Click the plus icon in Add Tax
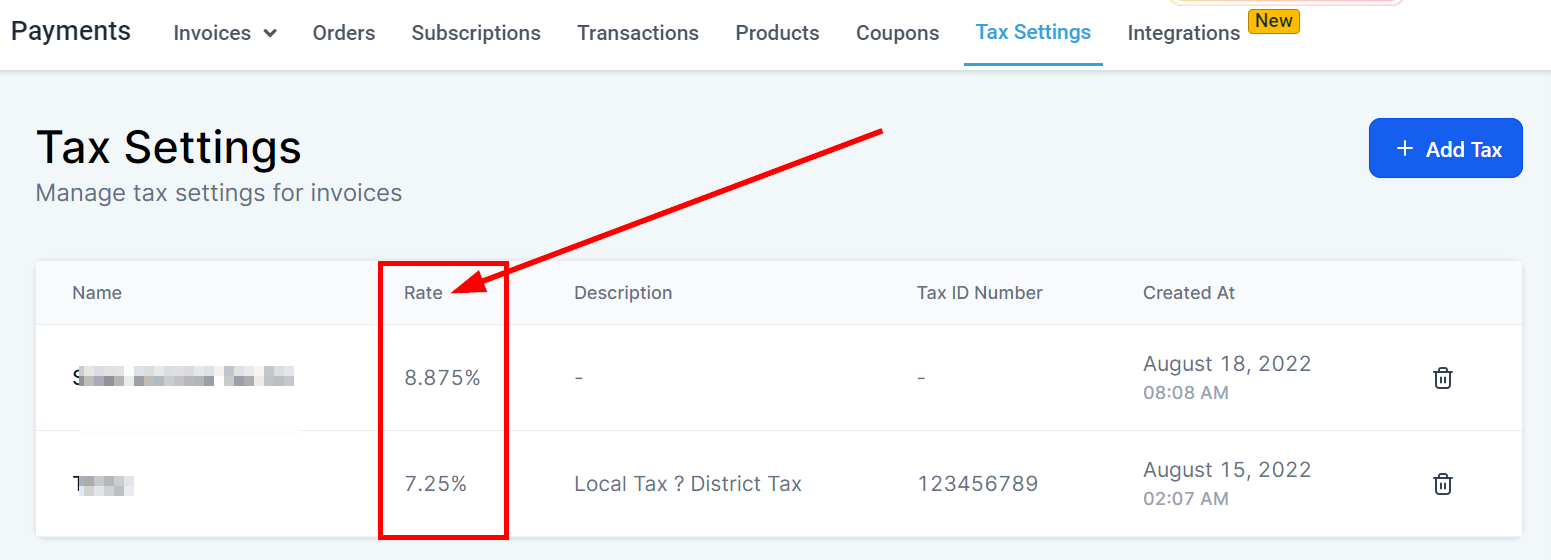Screen dimensions: 1551x560 1405,149
